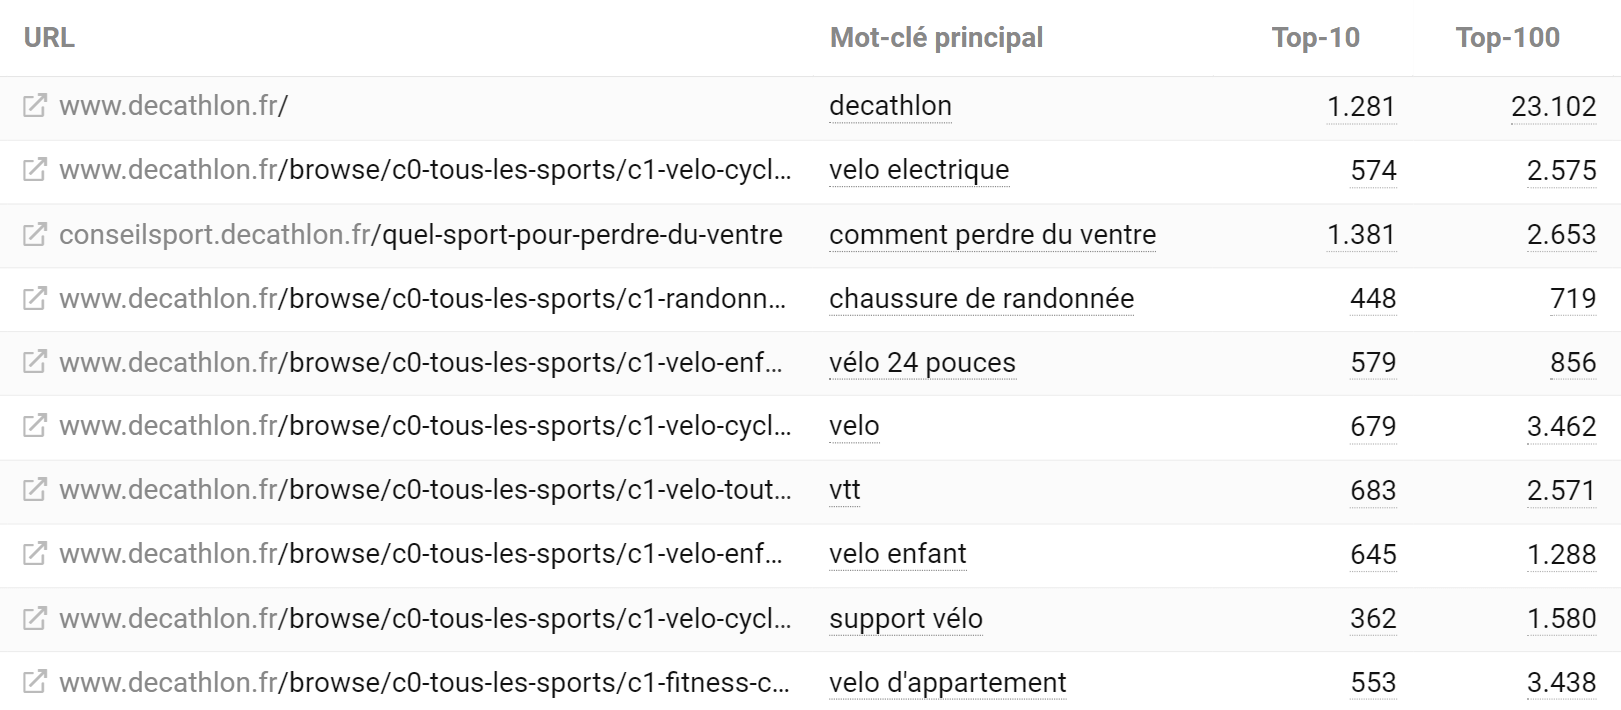1621x710 pixels.
Task: Open external link icon in vélo 24 pouces row
Action: 34,362
